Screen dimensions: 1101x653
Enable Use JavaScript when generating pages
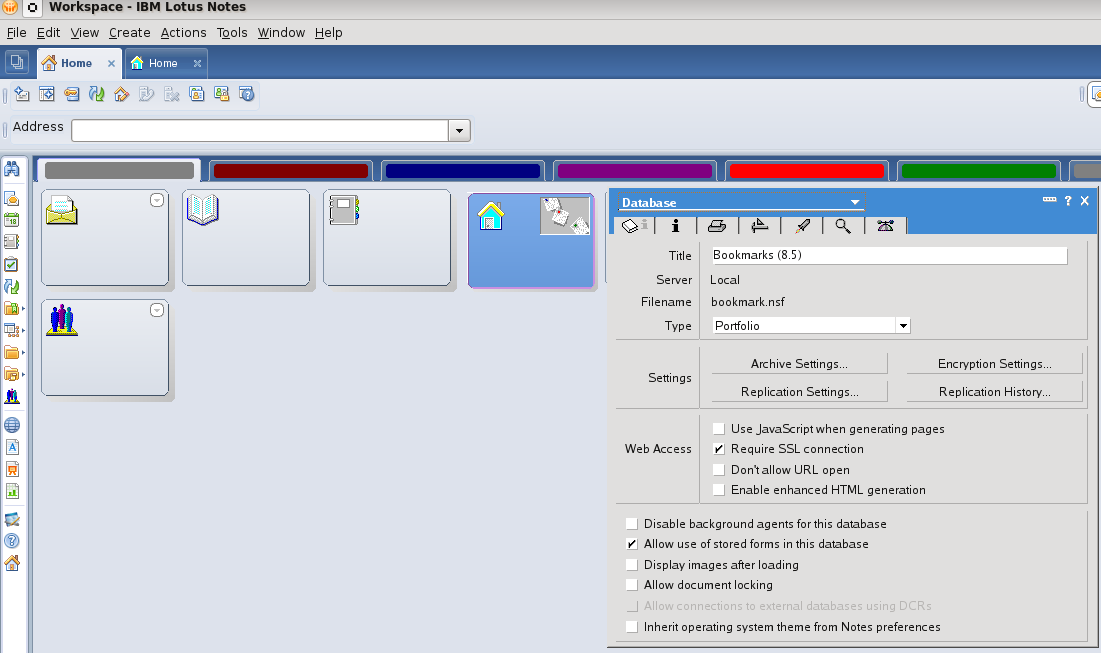pos(719,429)
